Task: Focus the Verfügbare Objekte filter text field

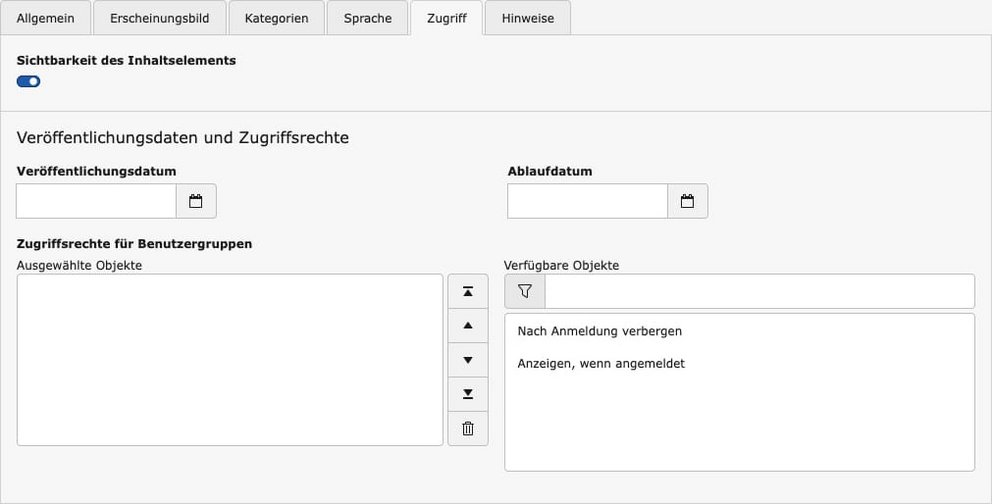Action: tap(758, 292)
